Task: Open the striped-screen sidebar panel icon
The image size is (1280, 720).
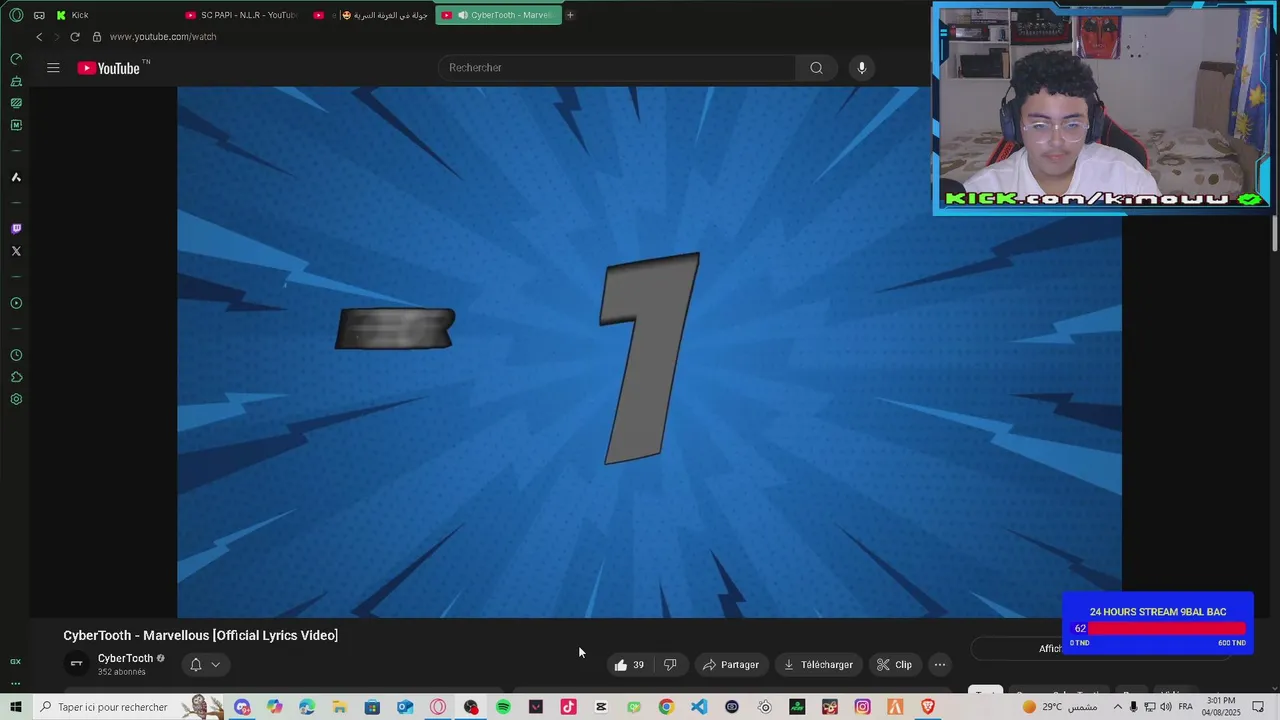Action: click(x=16, y=103)
